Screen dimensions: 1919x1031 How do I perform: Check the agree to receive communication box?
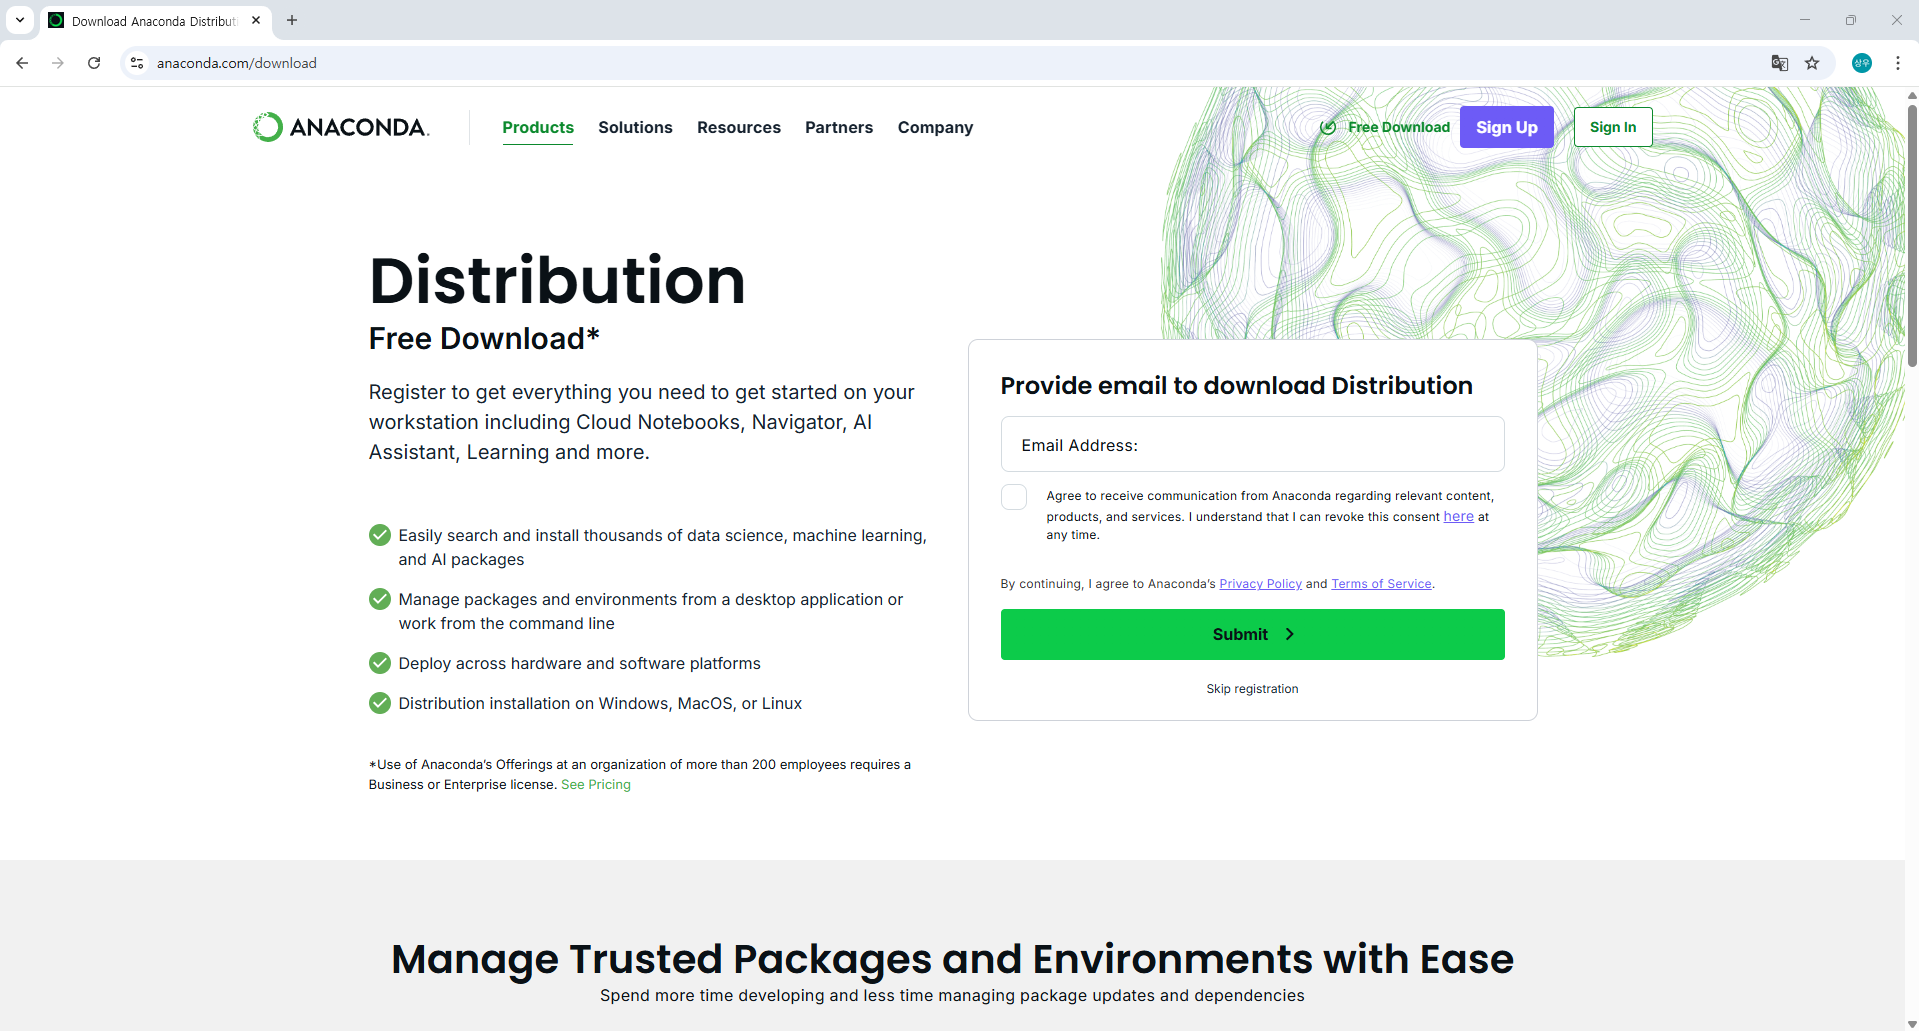[1014, 497]
